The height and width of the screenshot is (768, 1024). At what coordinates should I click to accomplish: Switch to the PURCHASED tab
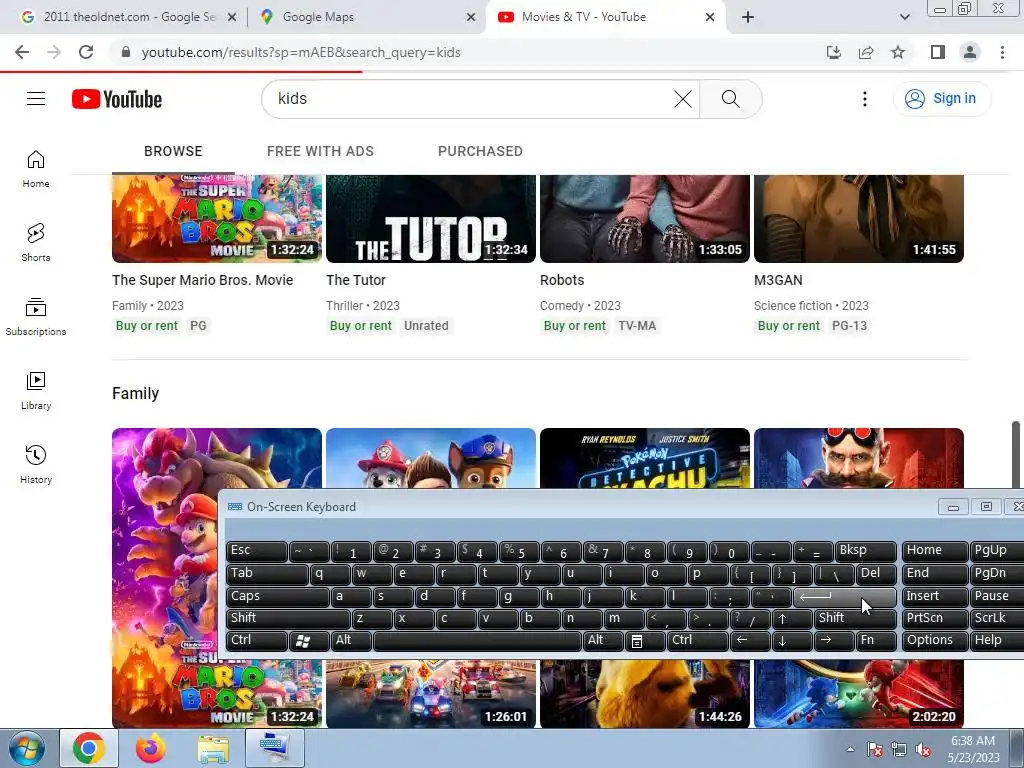pos(480,152)
